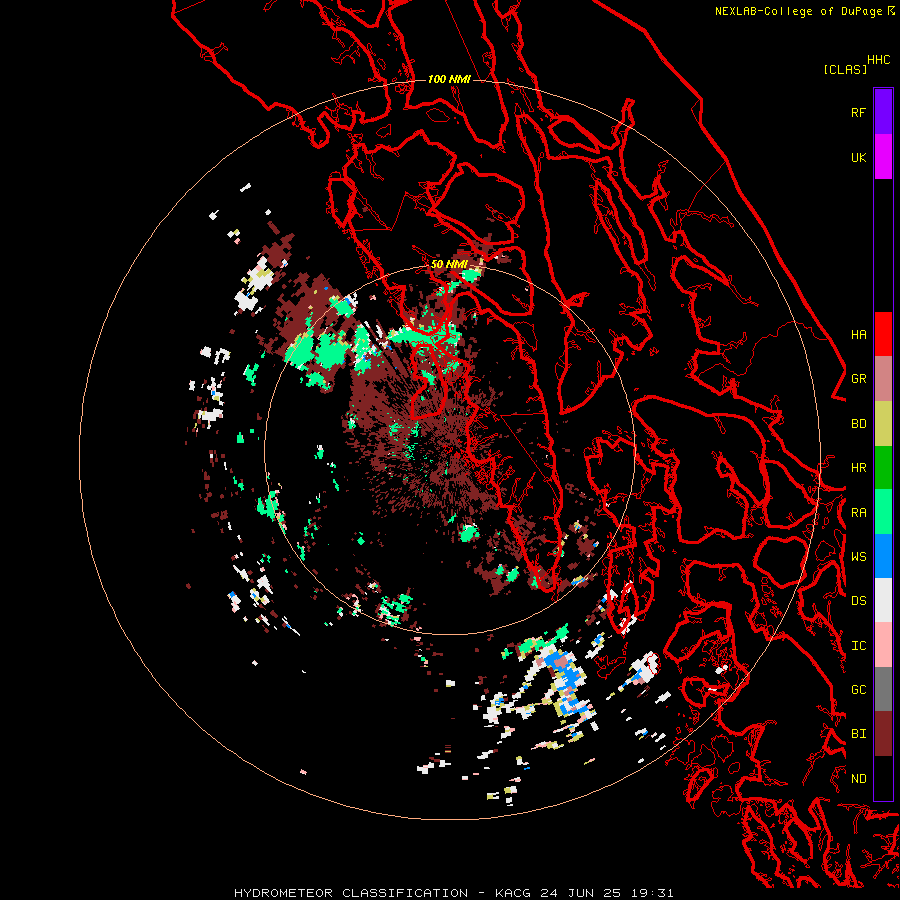Click the ND black legend swatch

tap(883, 778)
